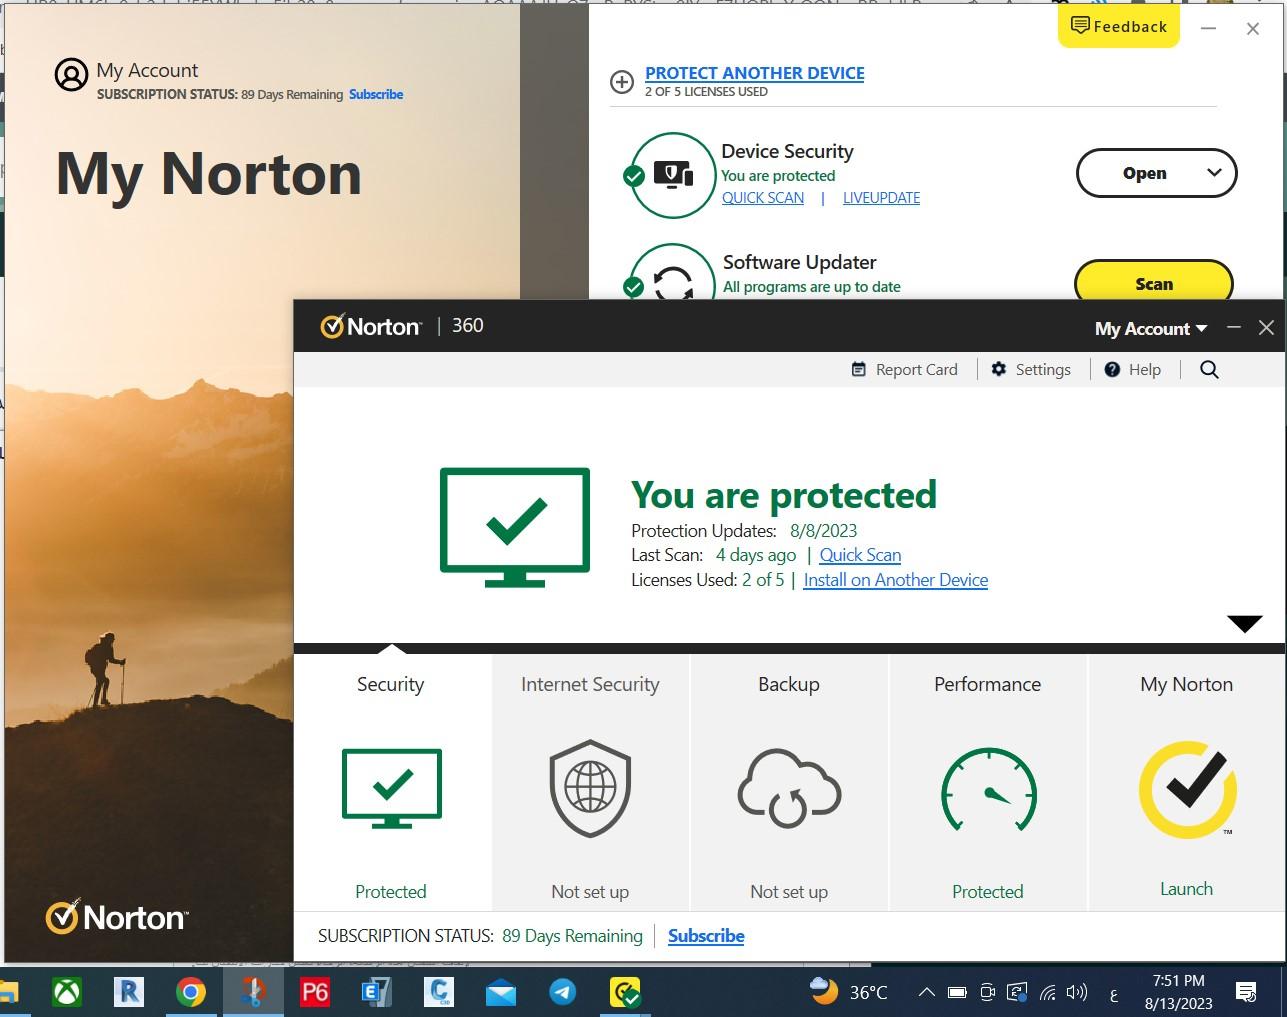This screenshot has width=1287, height=1017.
Task: Expand the Open button dropdown arrow
Action: [1214, 173]
